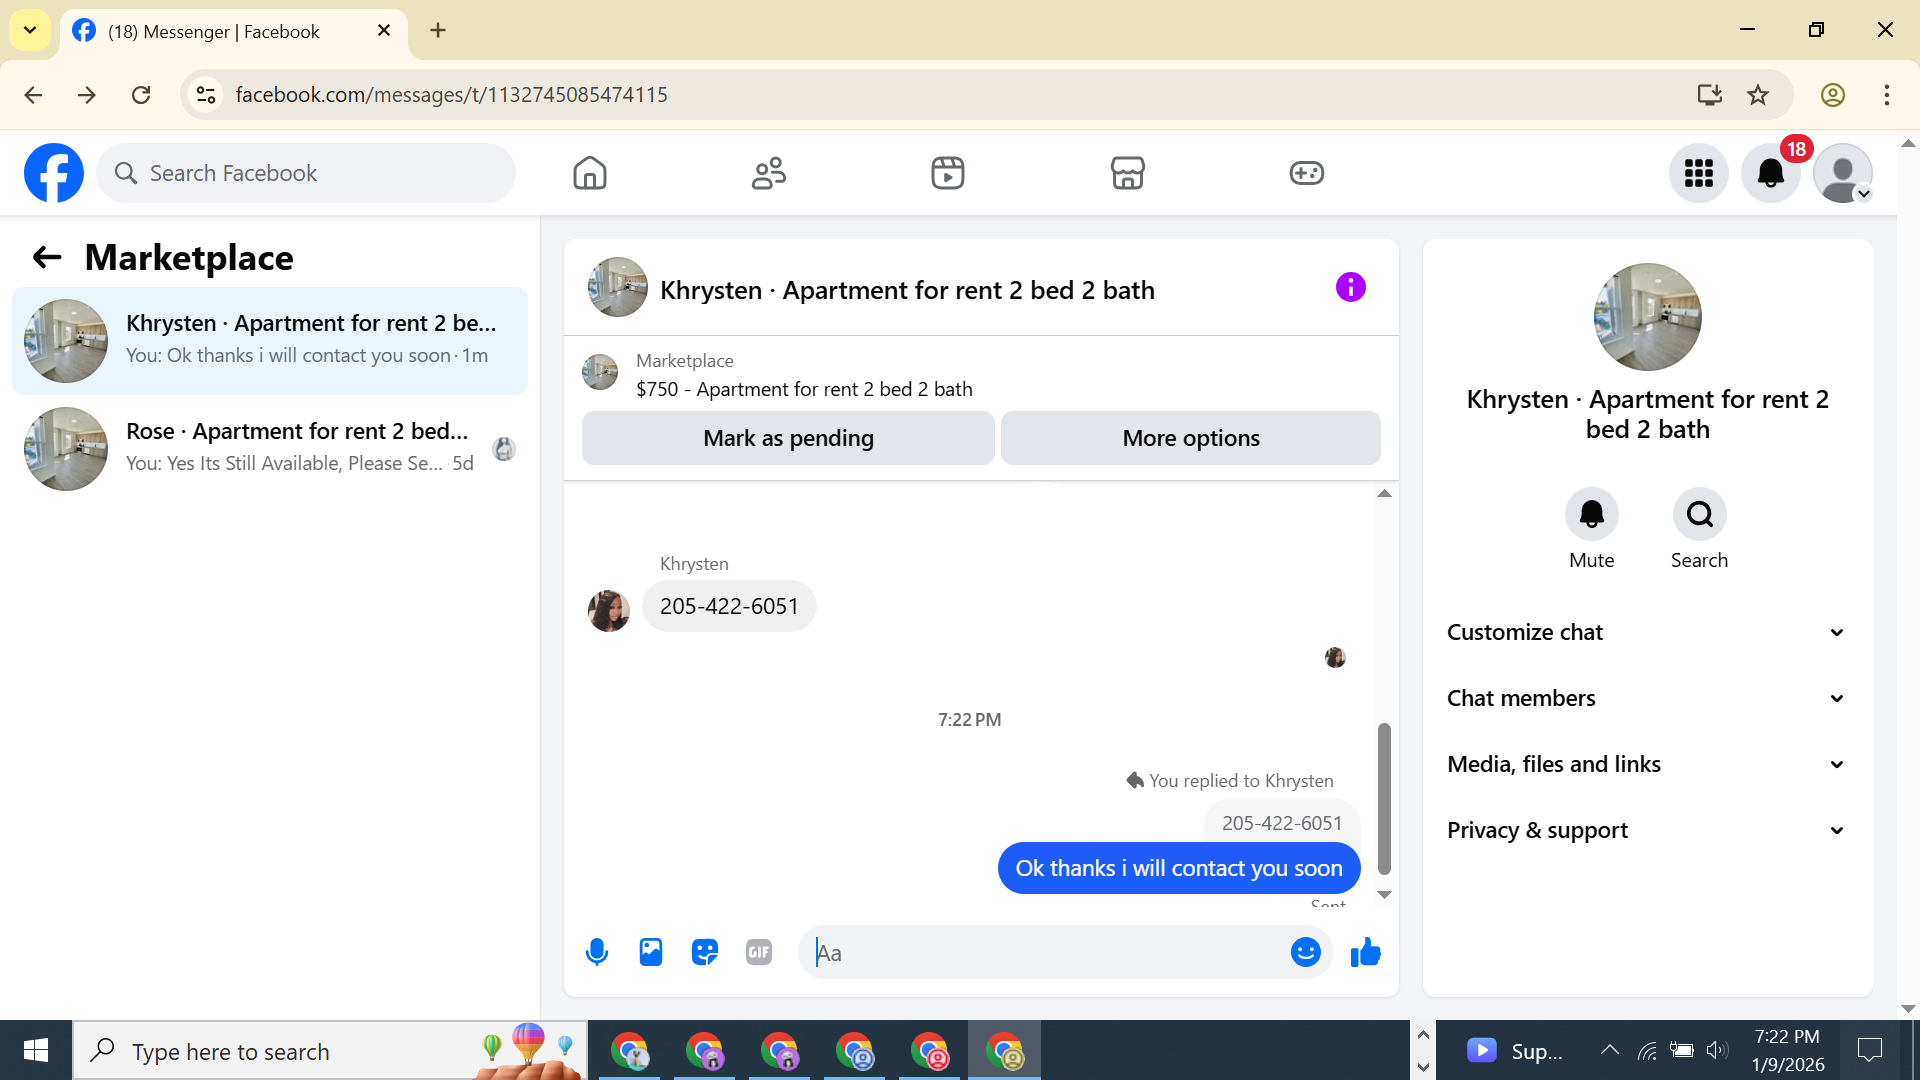Expand Media, files and links section
The width and height of the screenshot is (1920, 1080).
click(1646, 764)
